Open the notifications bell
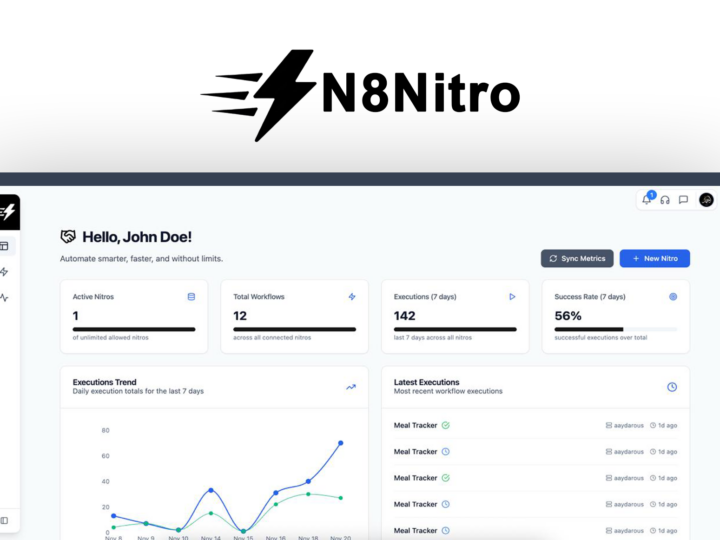The height and width of the screenshot is (540, 720). coord(647,200)
